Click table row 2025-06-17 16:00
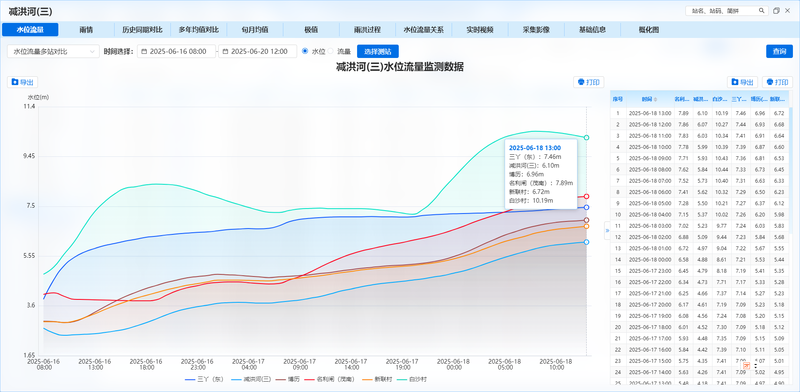Viewport: 800px width, 392px height. pyautogui.click(x=700, y=349)
